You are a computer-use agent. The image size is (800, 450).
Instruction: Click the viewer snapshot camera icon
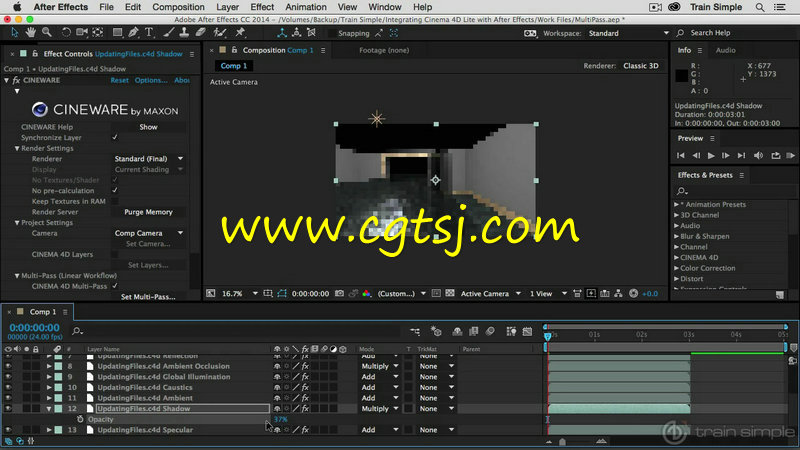pyautogui.click(x=339, y=293)
